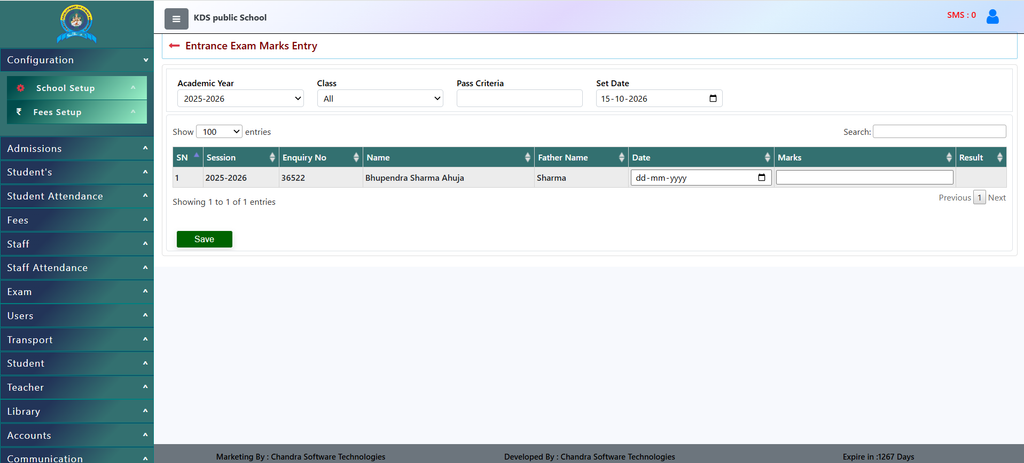
Task: Open the Library sidebar menu
Action: 77,411
